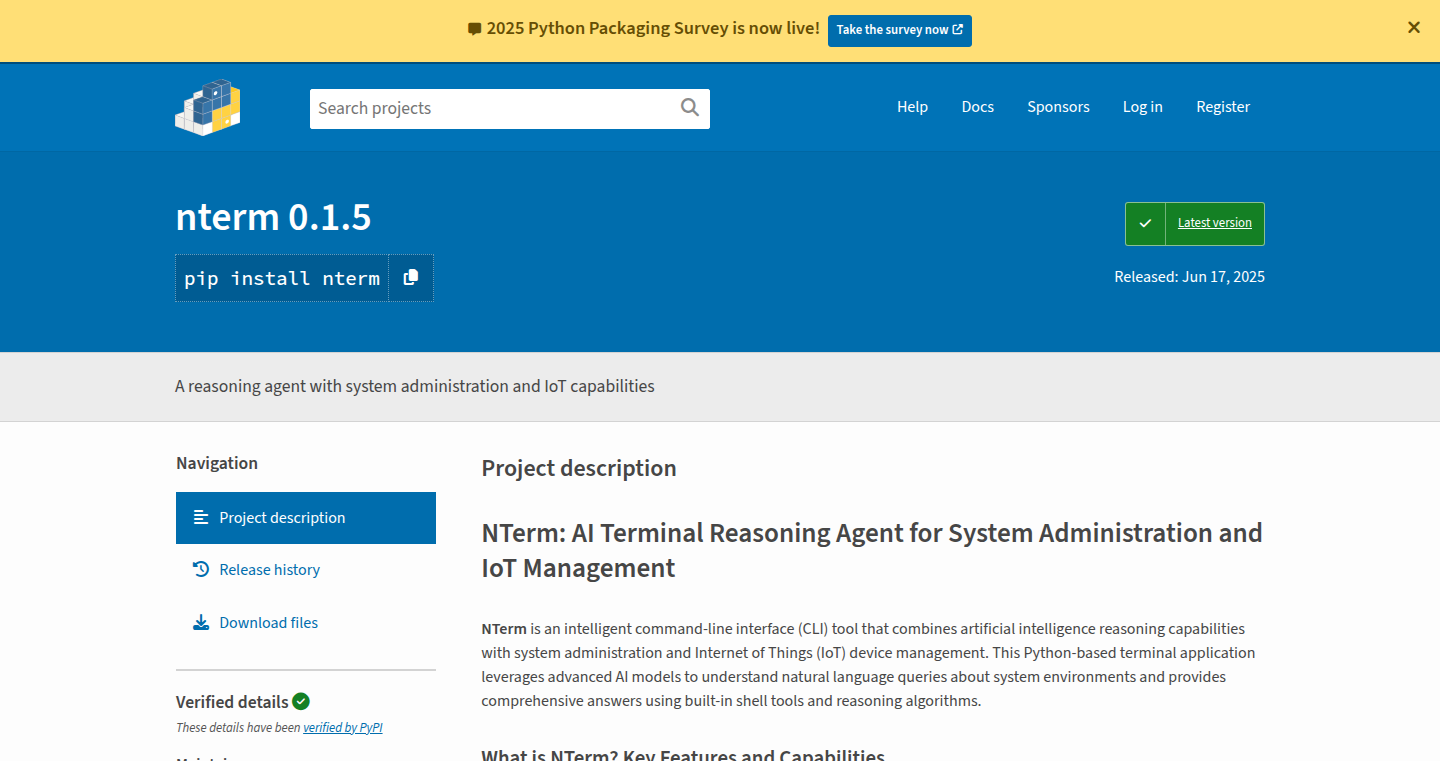This screenshot has height=761, width=1440.
Task: Click the survey banner speech bubble icon
Action: pos(474,29)
